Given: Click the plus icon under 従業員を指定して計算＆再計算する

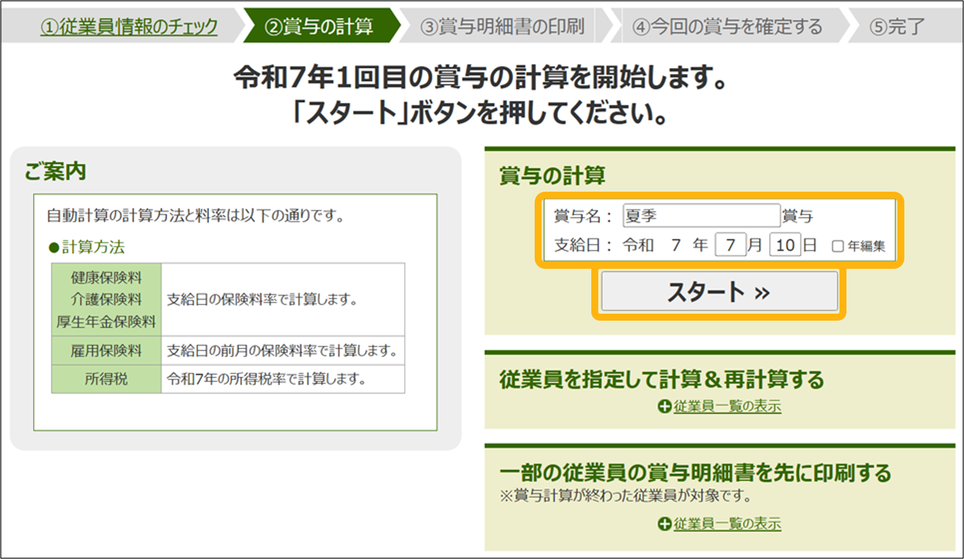Looking at the screenshot, I should point(664,407).
